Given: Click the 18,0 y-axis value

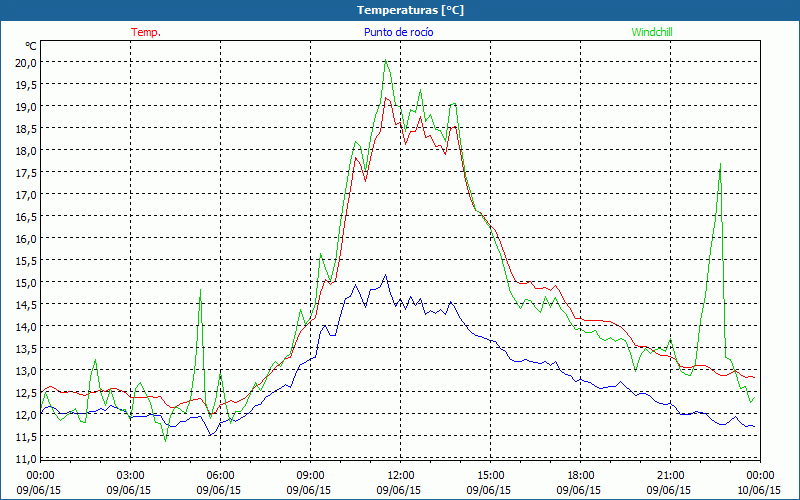Looking at the screenshot, I should (26, 151).
